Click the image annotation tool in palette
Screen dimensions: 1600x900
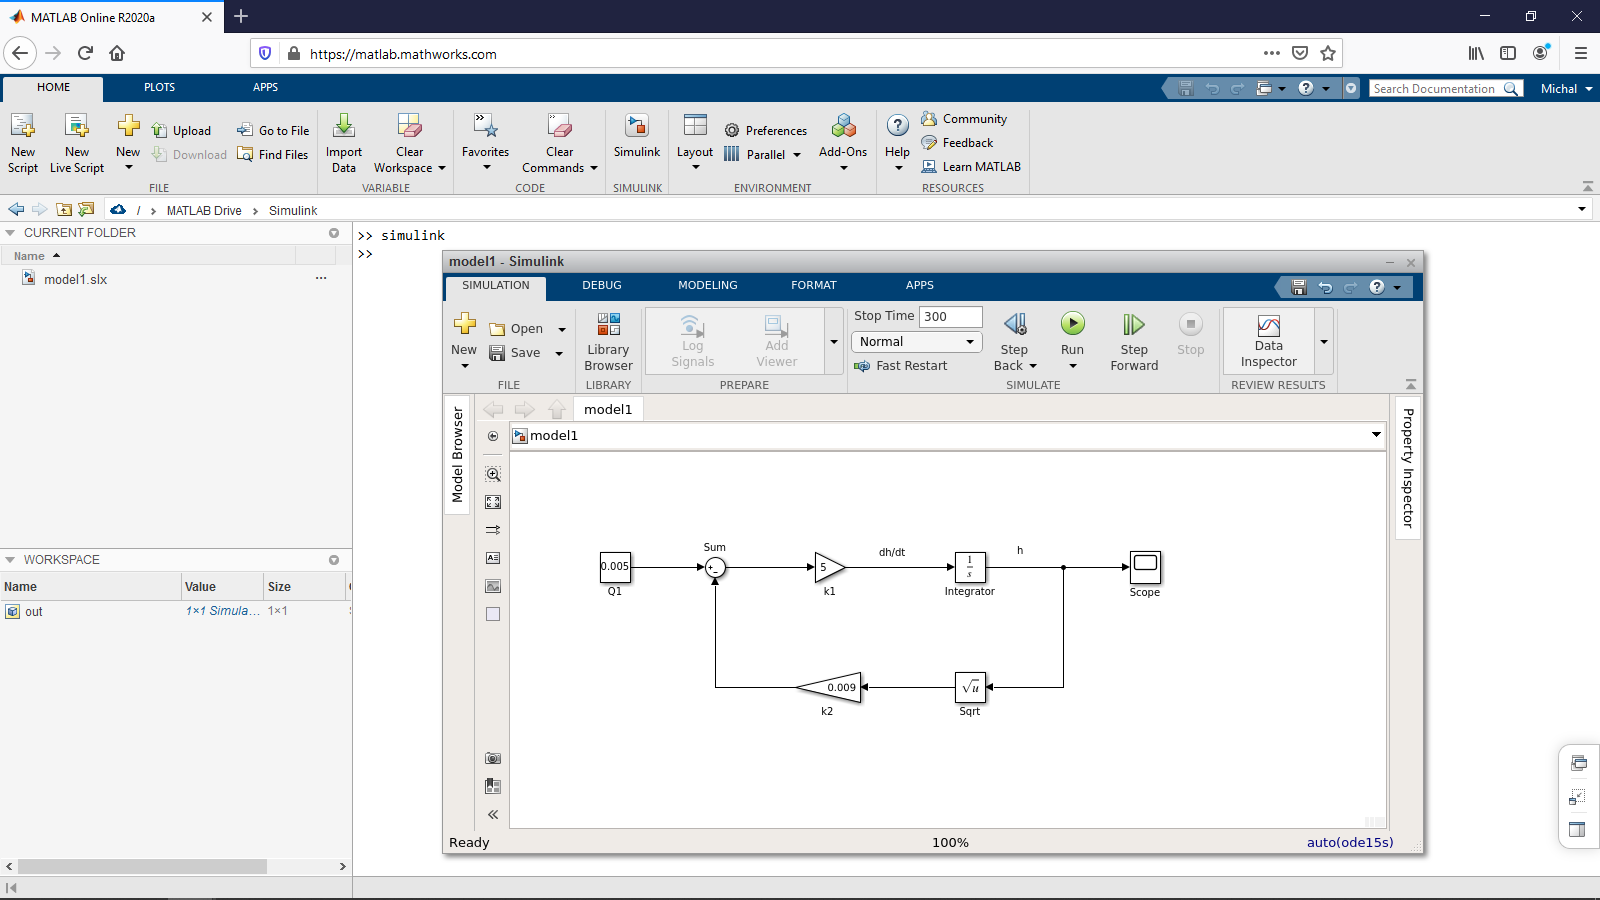click(493, 586)
